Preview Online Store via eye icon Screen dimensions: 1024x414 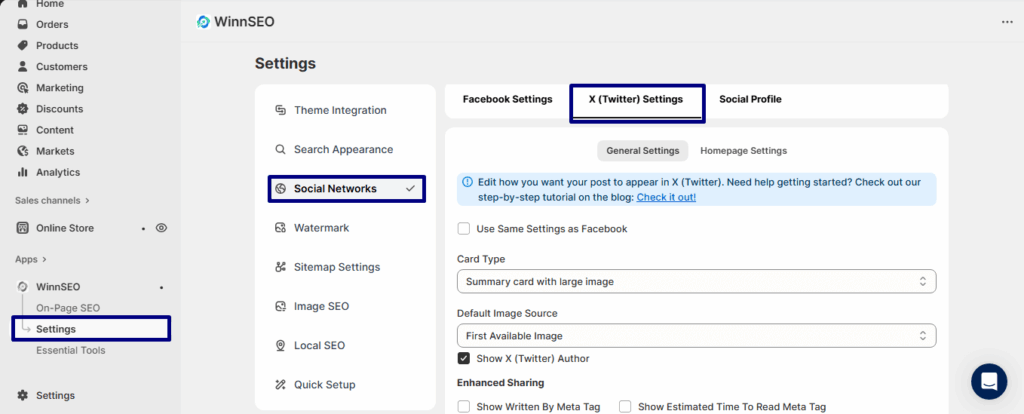(x=161, y=228)
